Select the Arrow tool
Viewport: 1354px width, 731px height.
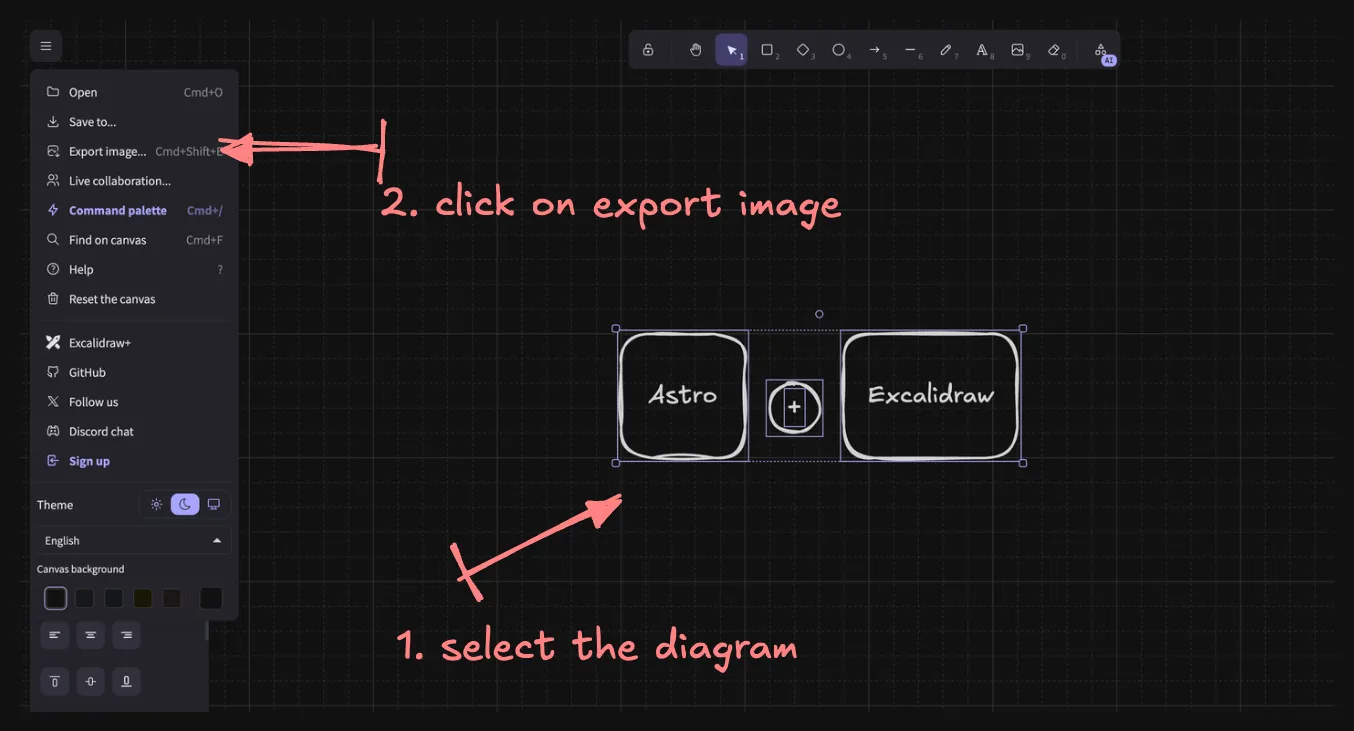(x=875, y=49)
